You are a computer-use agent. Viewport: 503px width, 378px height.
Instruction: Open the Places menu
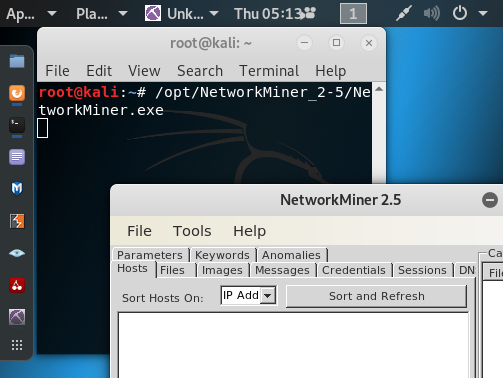pos(102,14)
